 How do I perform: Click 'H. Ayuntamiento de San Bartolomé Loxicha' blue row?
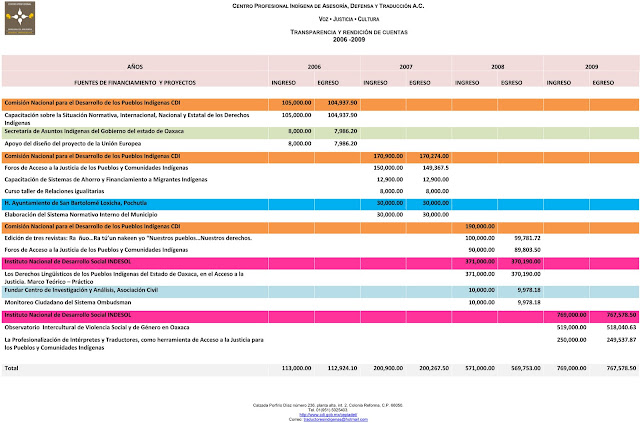point(320,204)
